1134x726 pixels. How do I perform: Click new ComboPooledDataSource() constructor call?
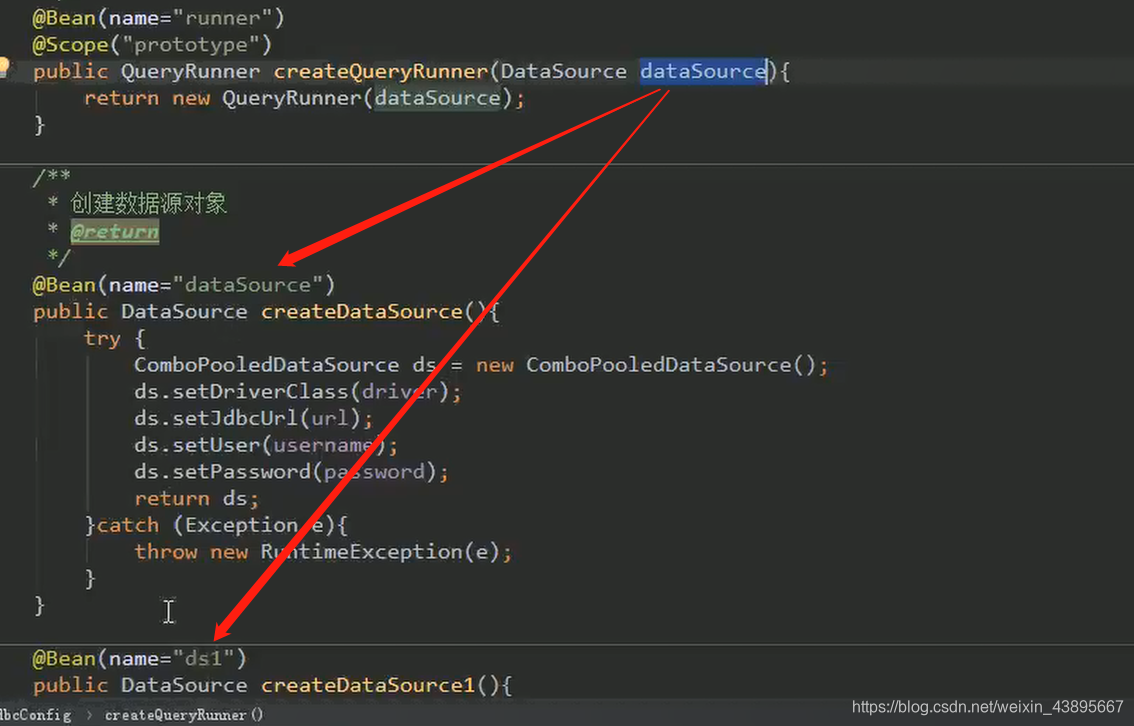(x=645, y=365)
